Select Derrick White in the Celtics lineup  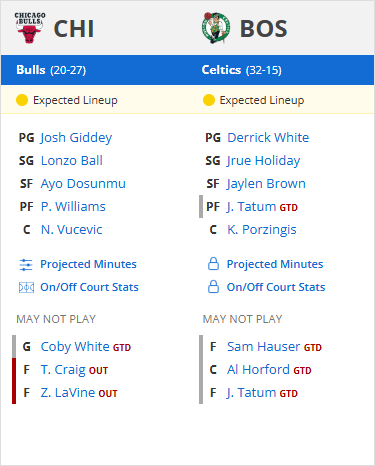(268, 138)
